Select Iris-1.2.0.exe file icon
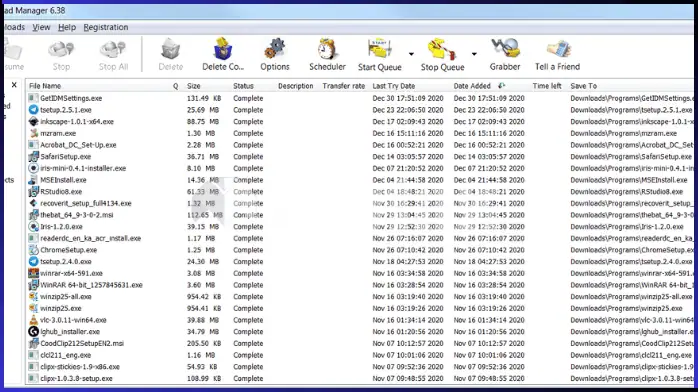 click(x=33, y=226)
